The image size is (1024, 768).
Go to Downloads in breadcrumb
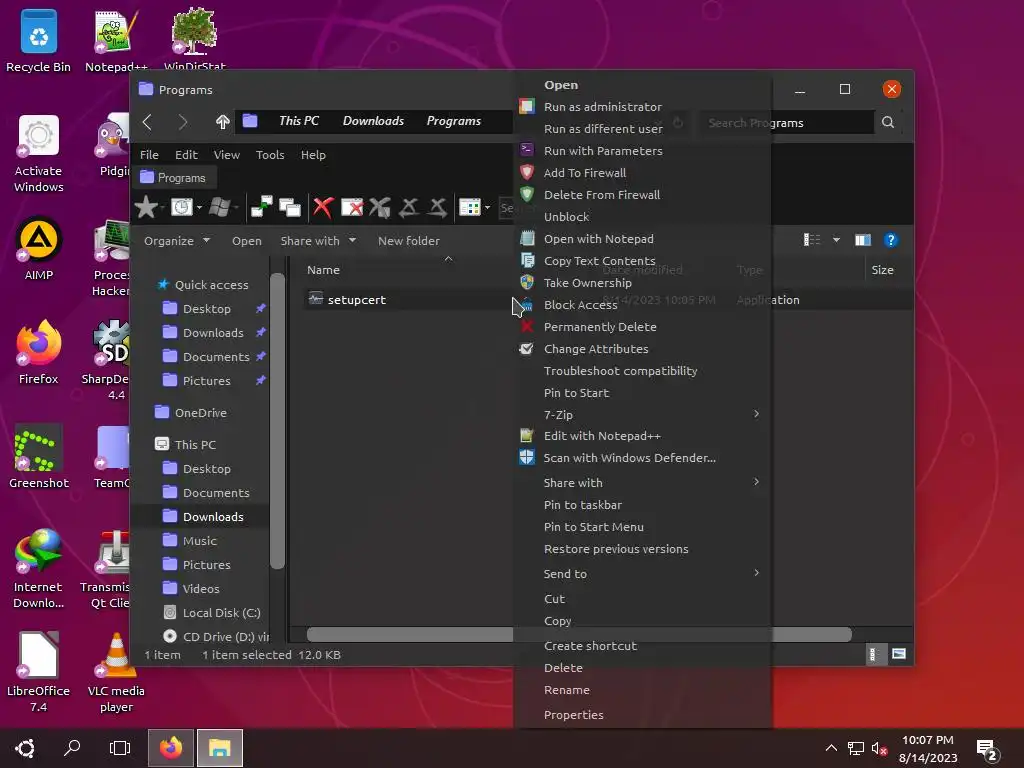374,121
